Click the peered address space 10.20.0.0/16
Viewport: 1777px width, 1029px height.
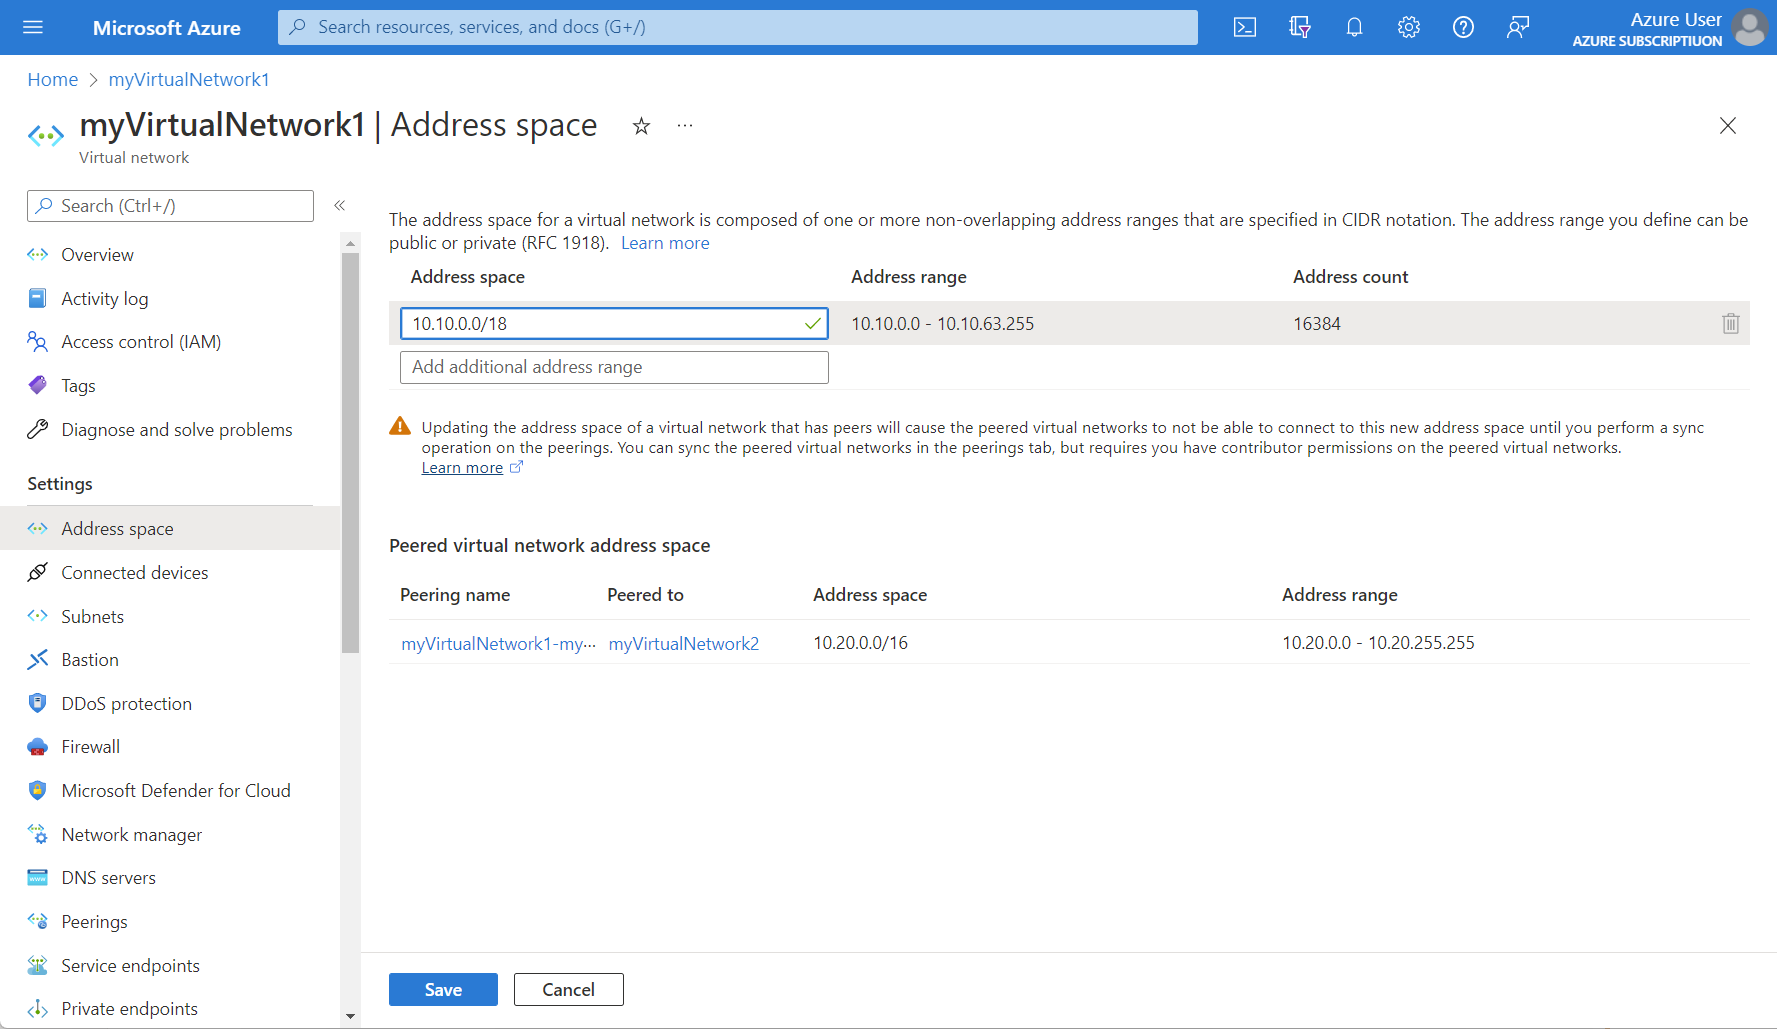[861, 643]
